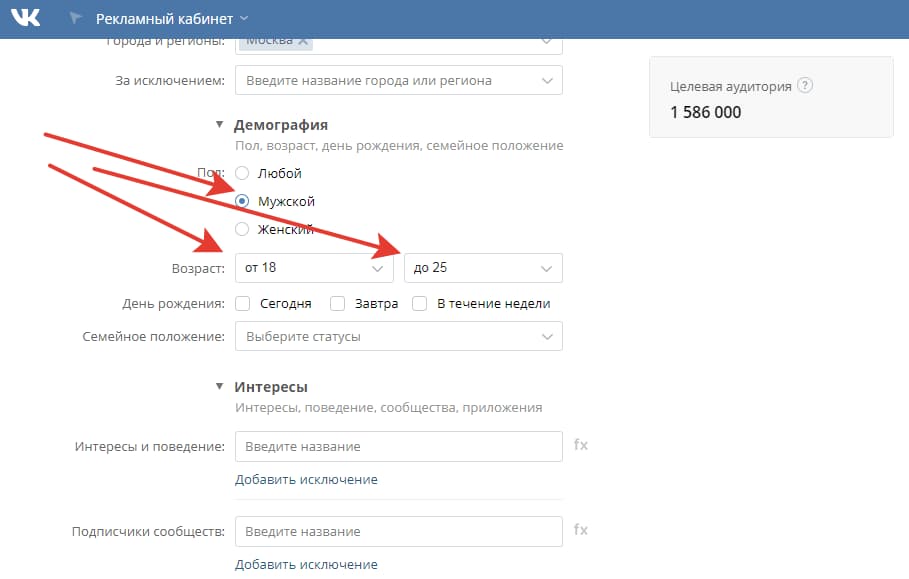The image size is (909, 579).
Task: Click Добавить исключение under Подписчики сообществ
Action: 306,564
